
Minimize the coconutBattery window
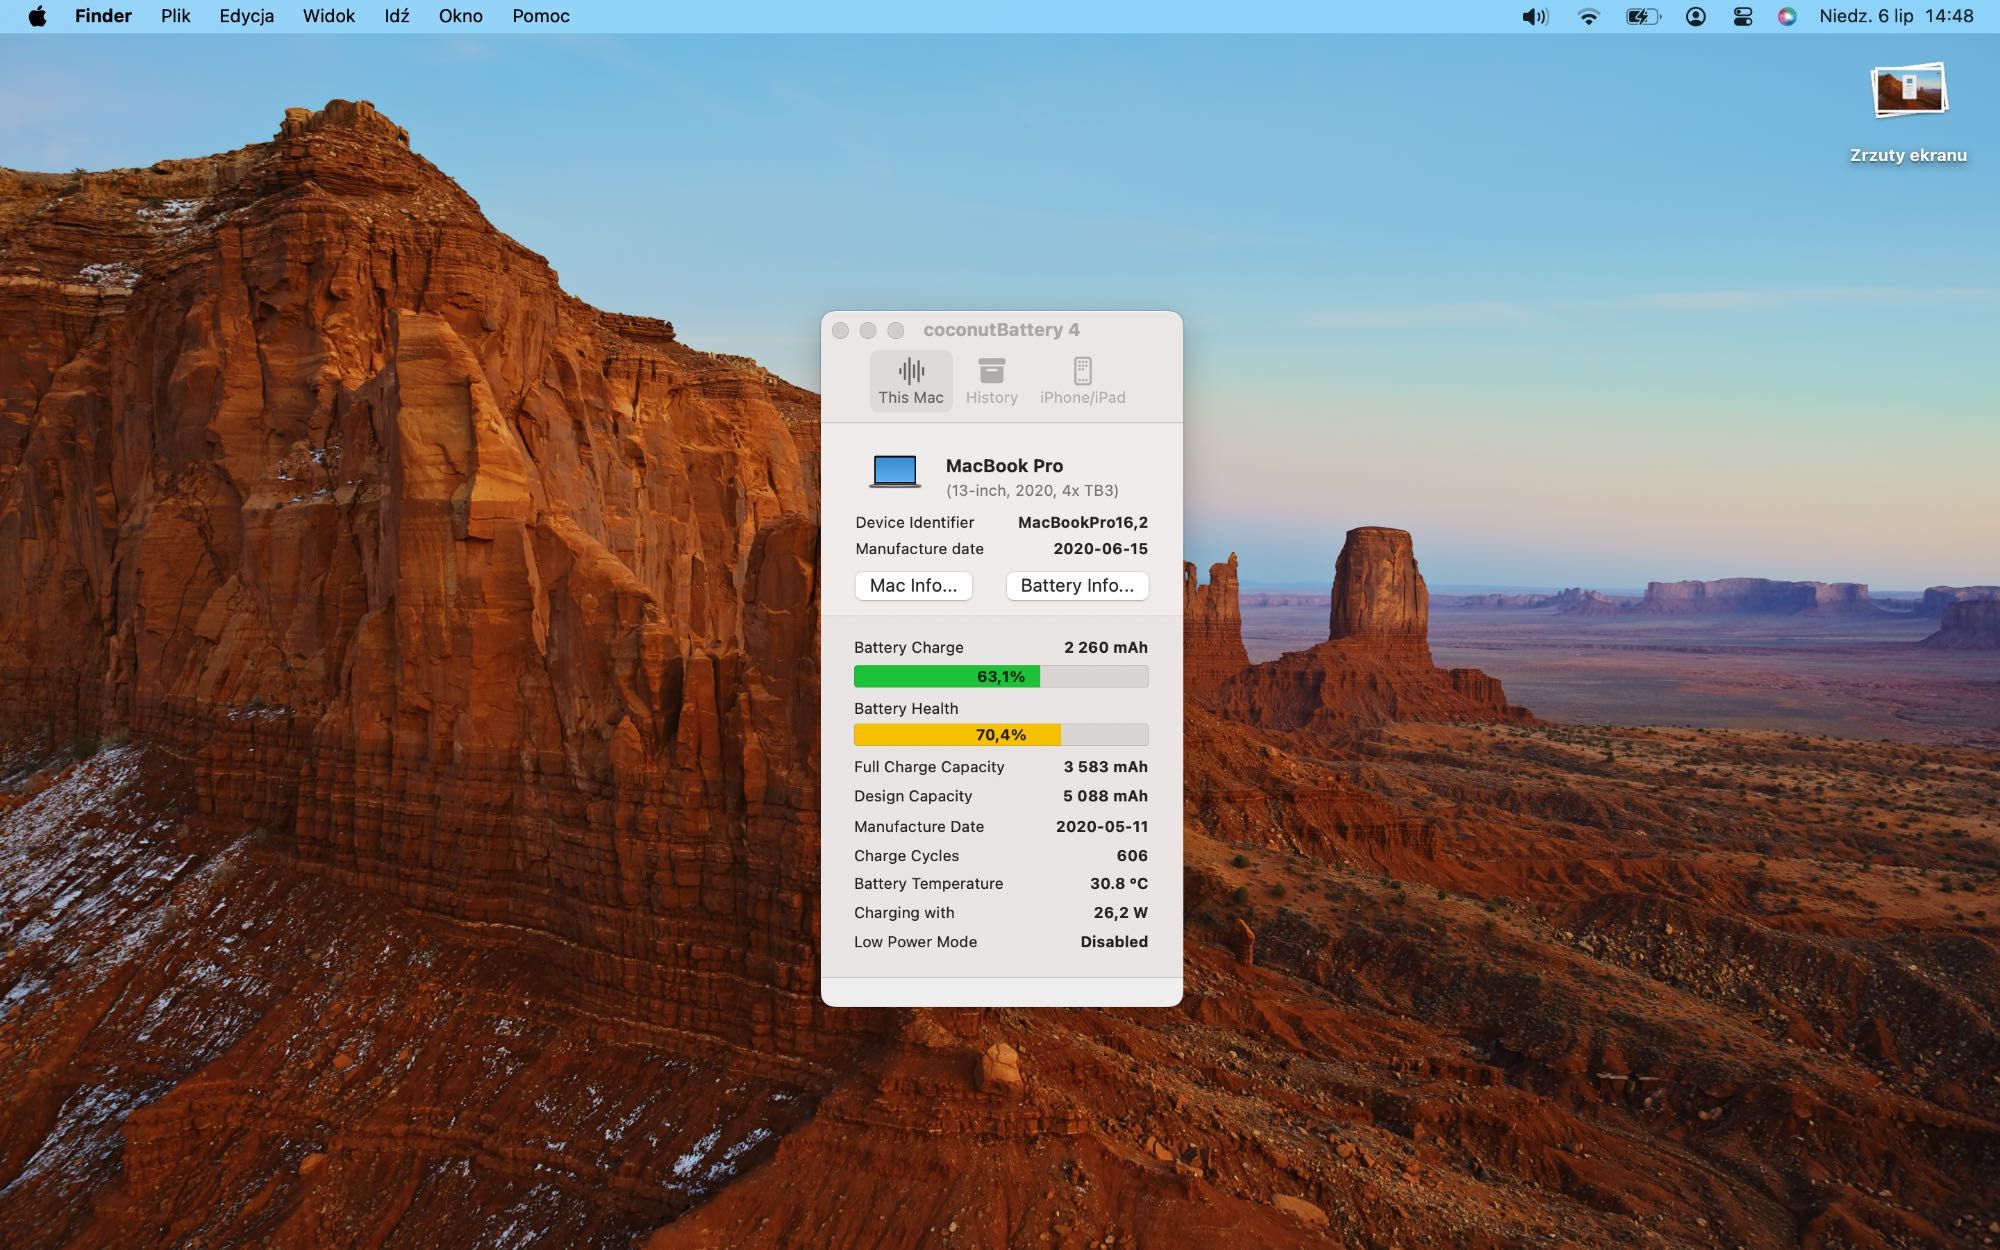tap(868, 330)
